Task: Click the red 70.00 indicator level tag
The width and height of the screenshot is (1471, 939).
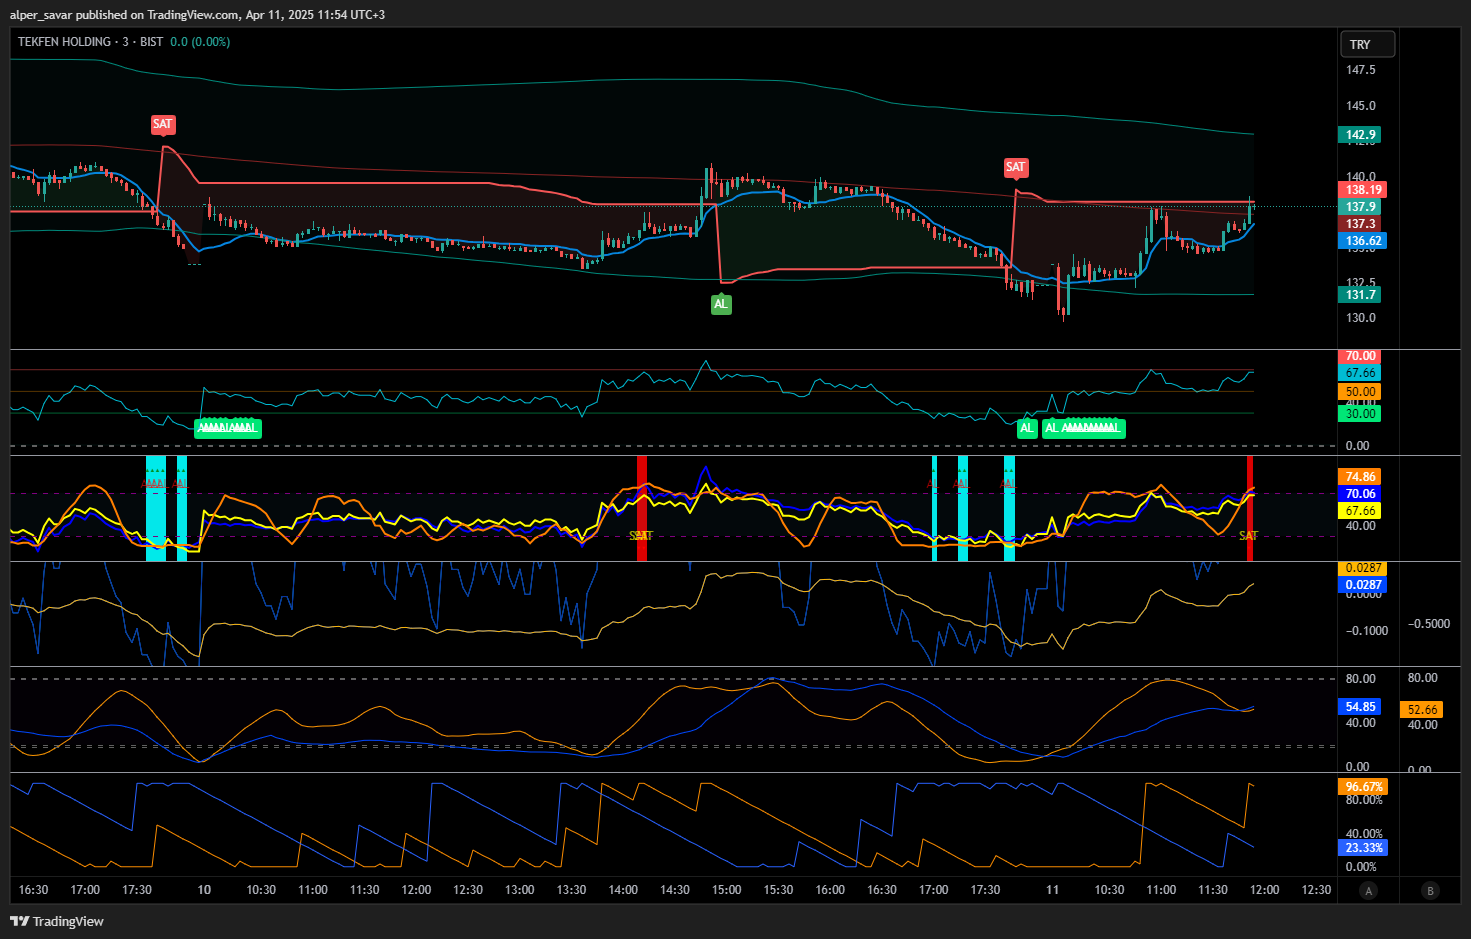Action: click(x=1360, y=356)
